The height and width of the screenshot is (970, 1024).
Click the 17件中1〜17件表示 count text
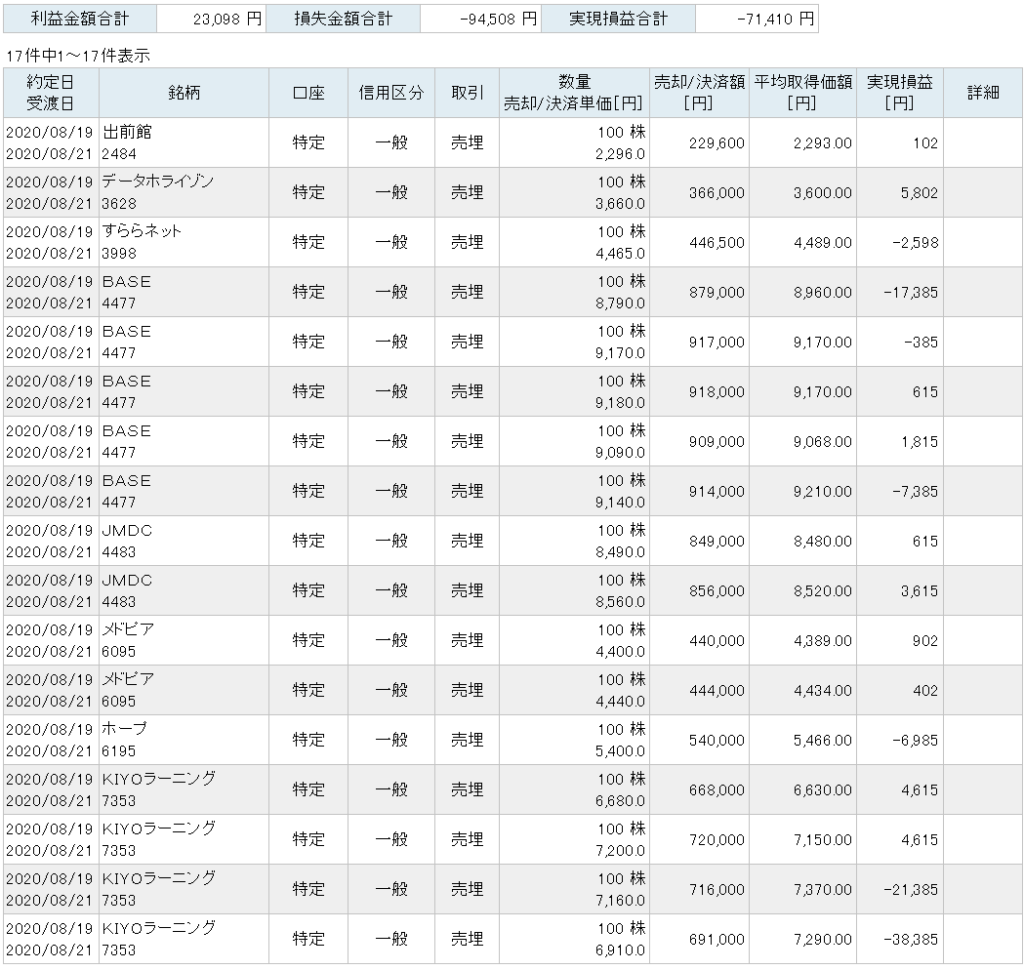pos(78,56)
